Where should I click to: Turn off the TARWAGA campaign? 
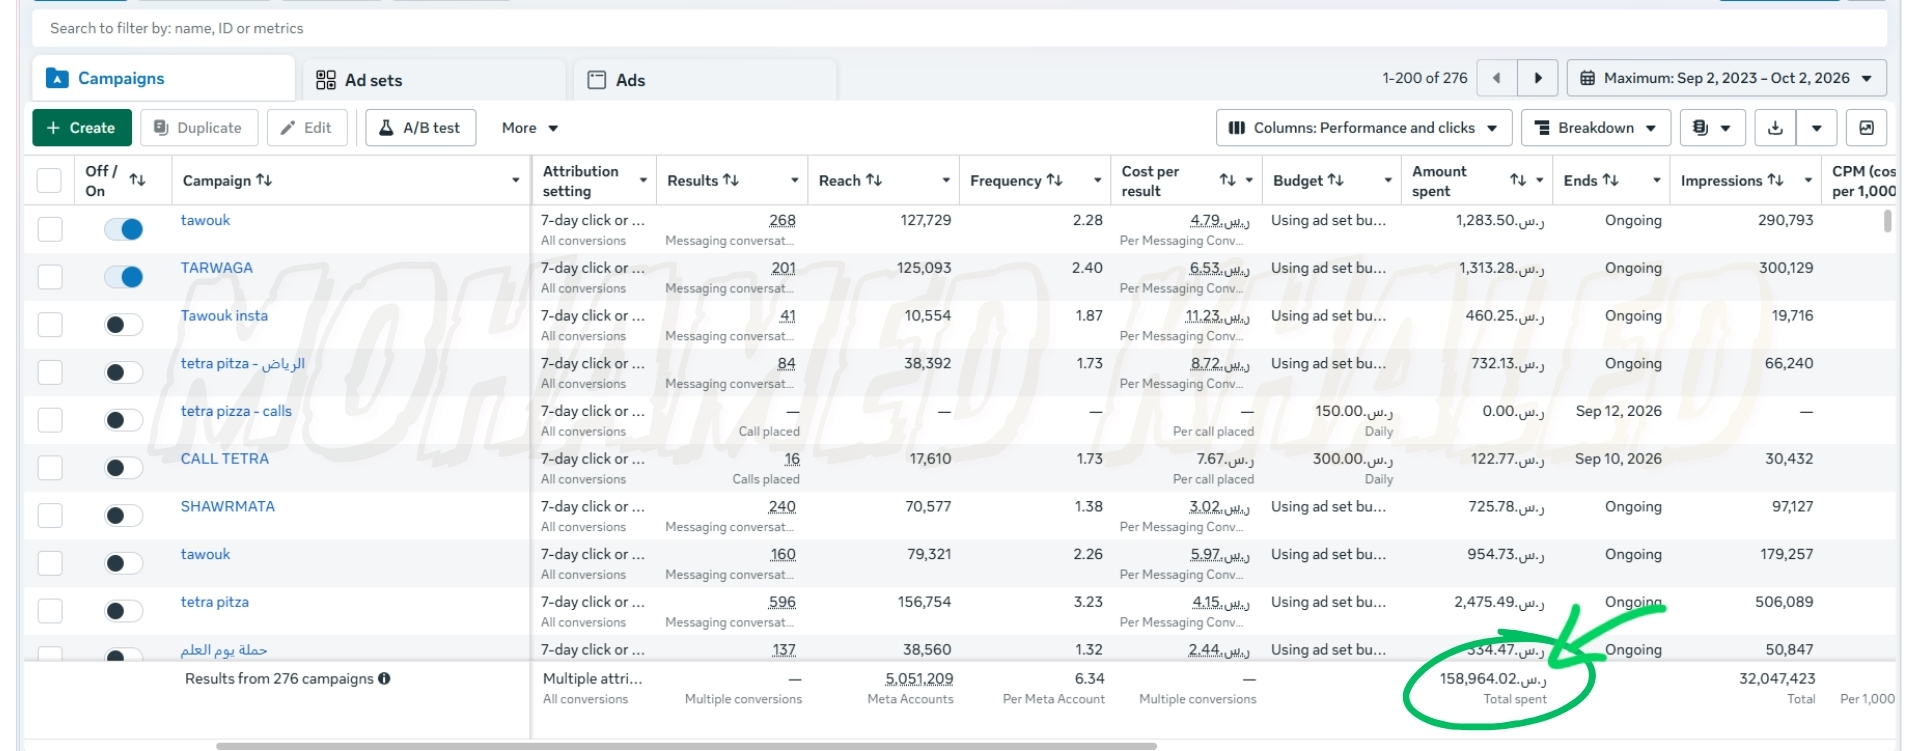point(124,277)
